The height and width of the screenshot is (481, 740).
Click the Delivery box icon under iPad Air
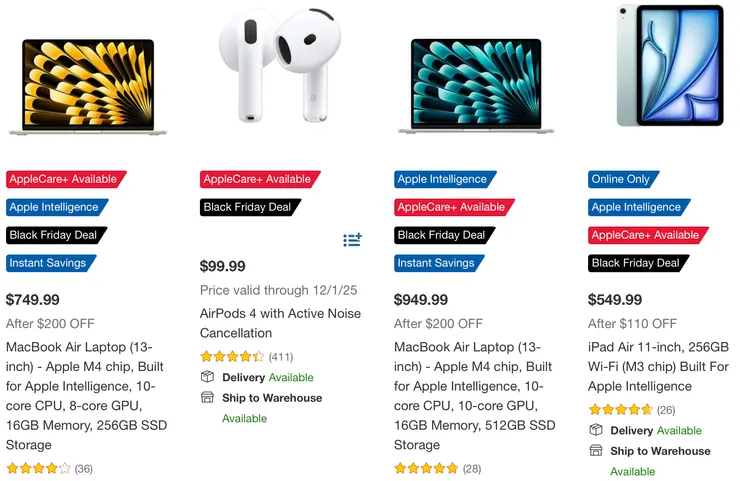point(596,430)
